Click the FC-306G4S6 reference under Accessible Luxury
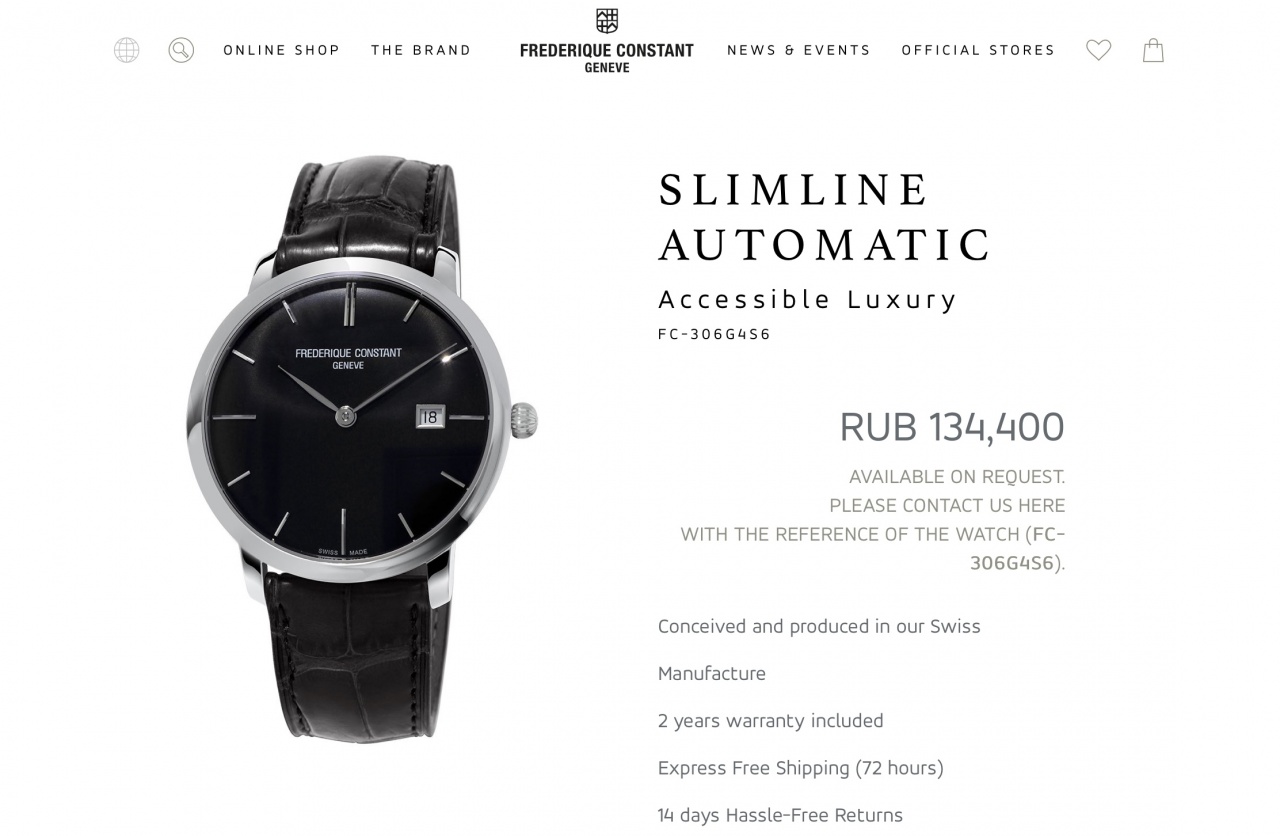The height and width of the screenshot is (836, 1280). pos(714,334)
